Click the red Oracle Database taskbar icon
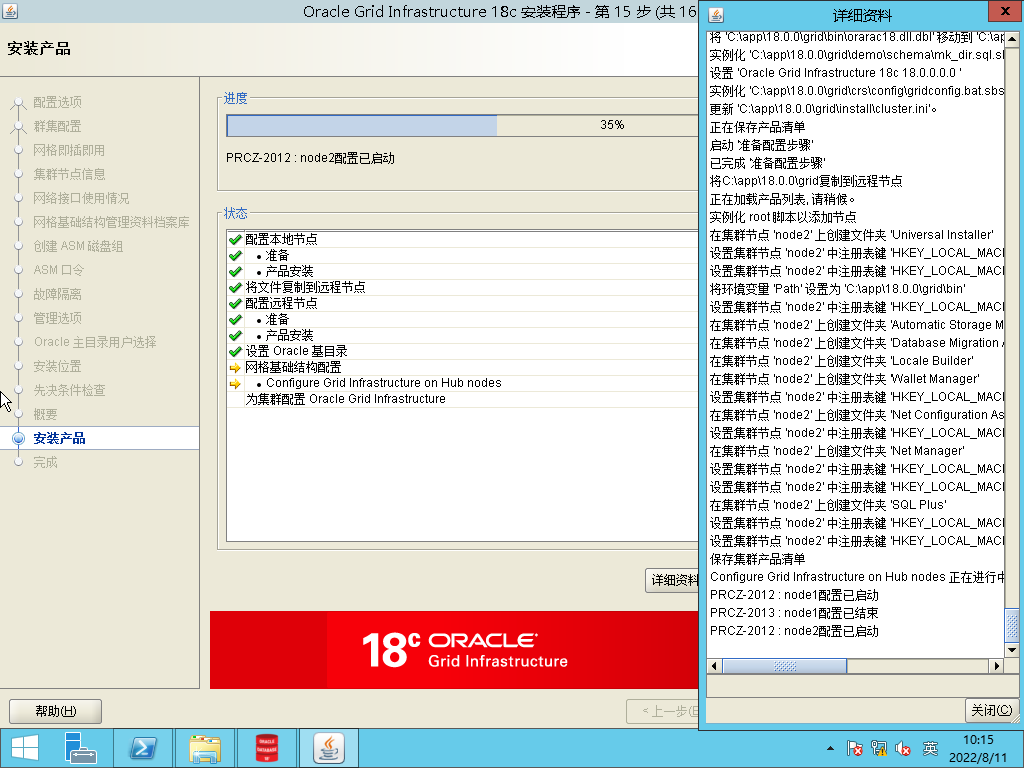This screenshot has height=768, width=1024. [266, 748]
